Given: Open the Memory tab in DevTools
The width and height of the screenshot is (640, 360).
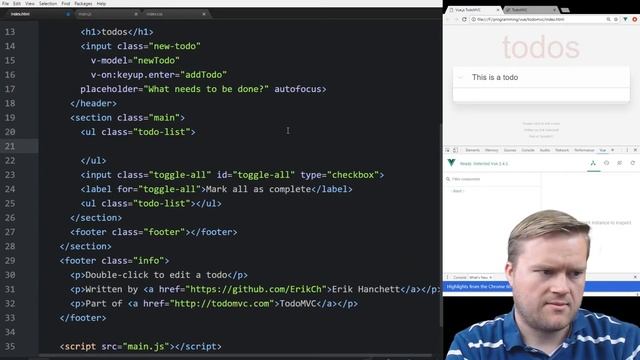Looking at the screenshot, I should 491,150.
